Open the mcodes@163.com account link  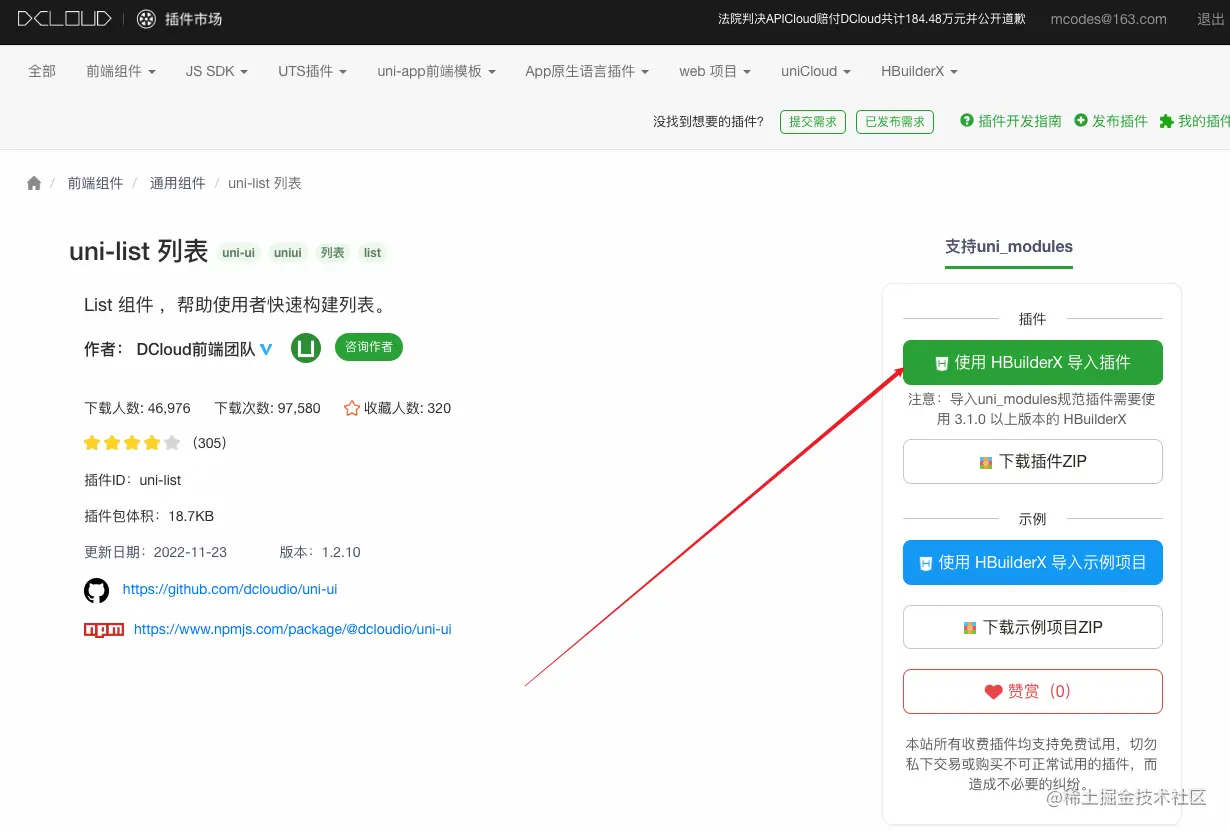click(x=1109, y=19)
